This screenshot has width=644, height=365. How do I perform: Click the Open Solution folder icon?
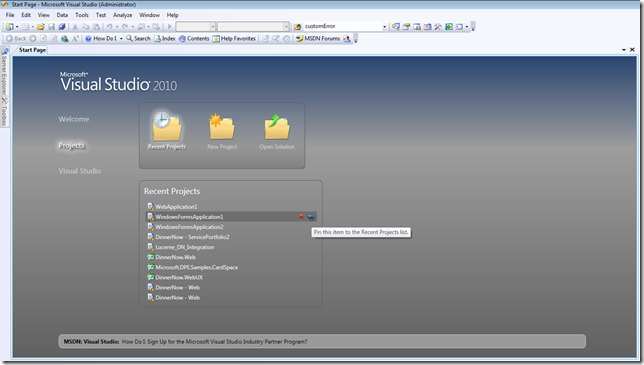coord(277,127)
